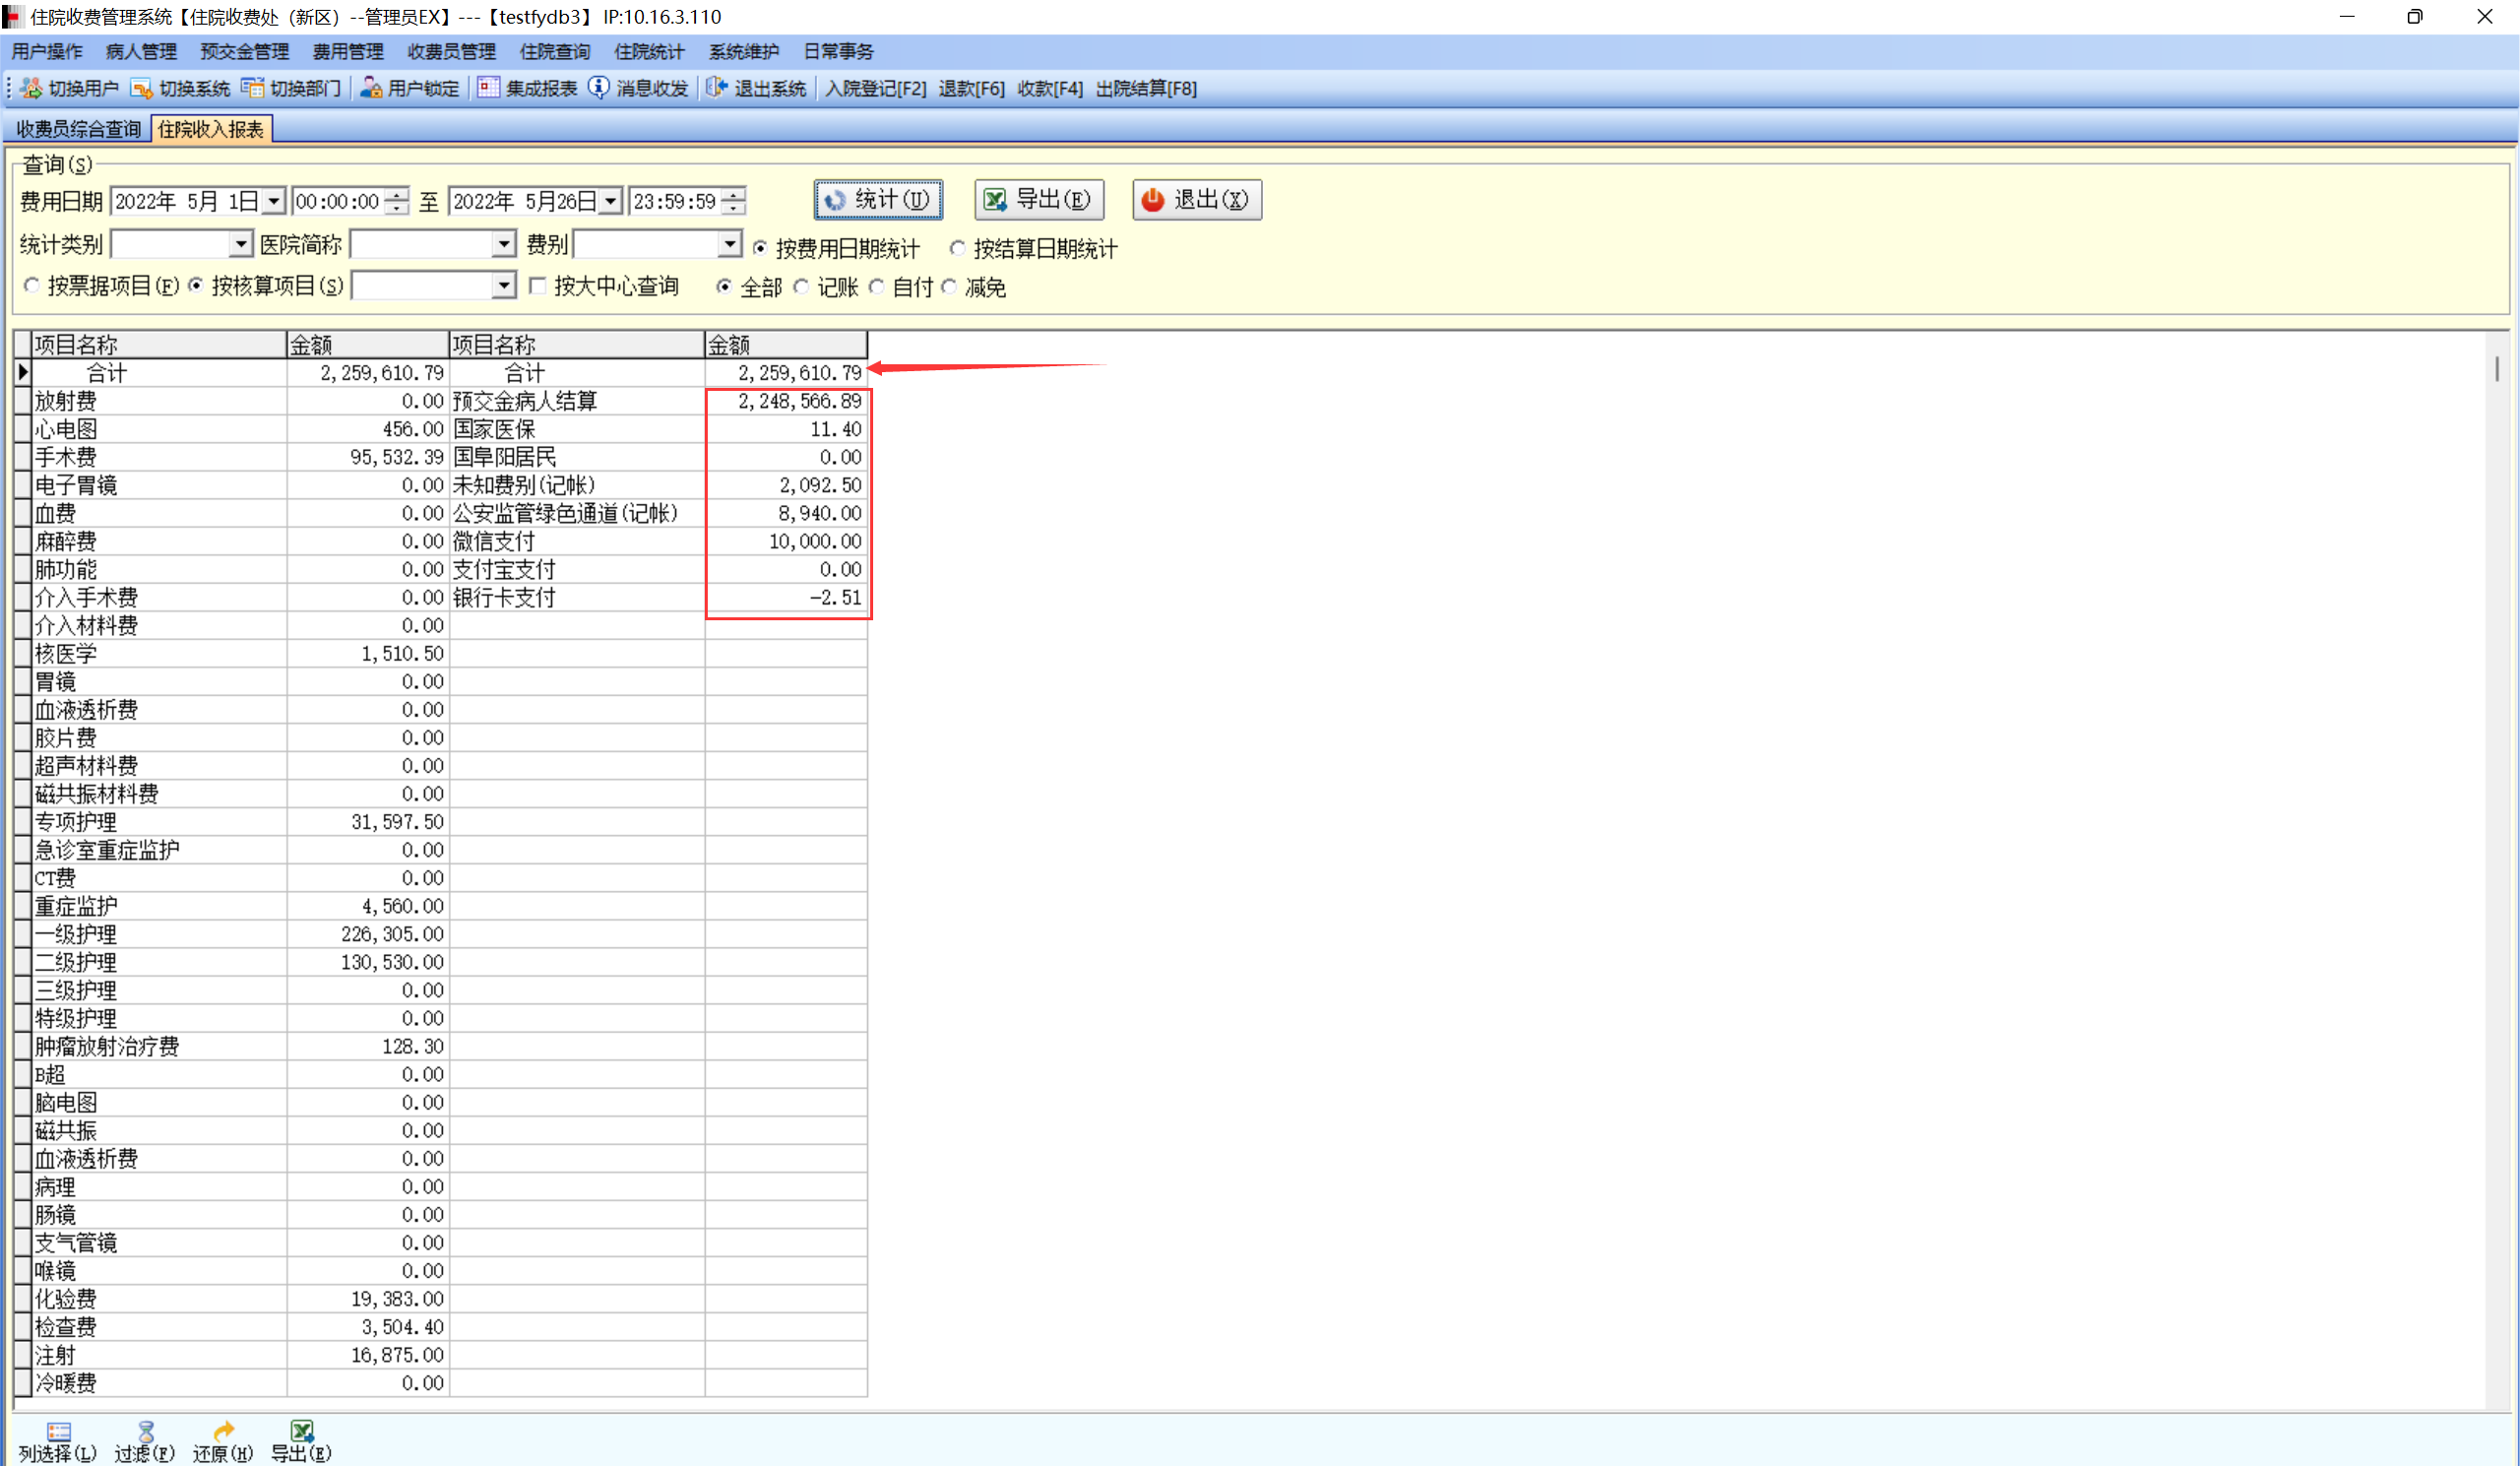Open the 住院统计 menu
Screen dimensions: 2520x1466
pos(648,51)
